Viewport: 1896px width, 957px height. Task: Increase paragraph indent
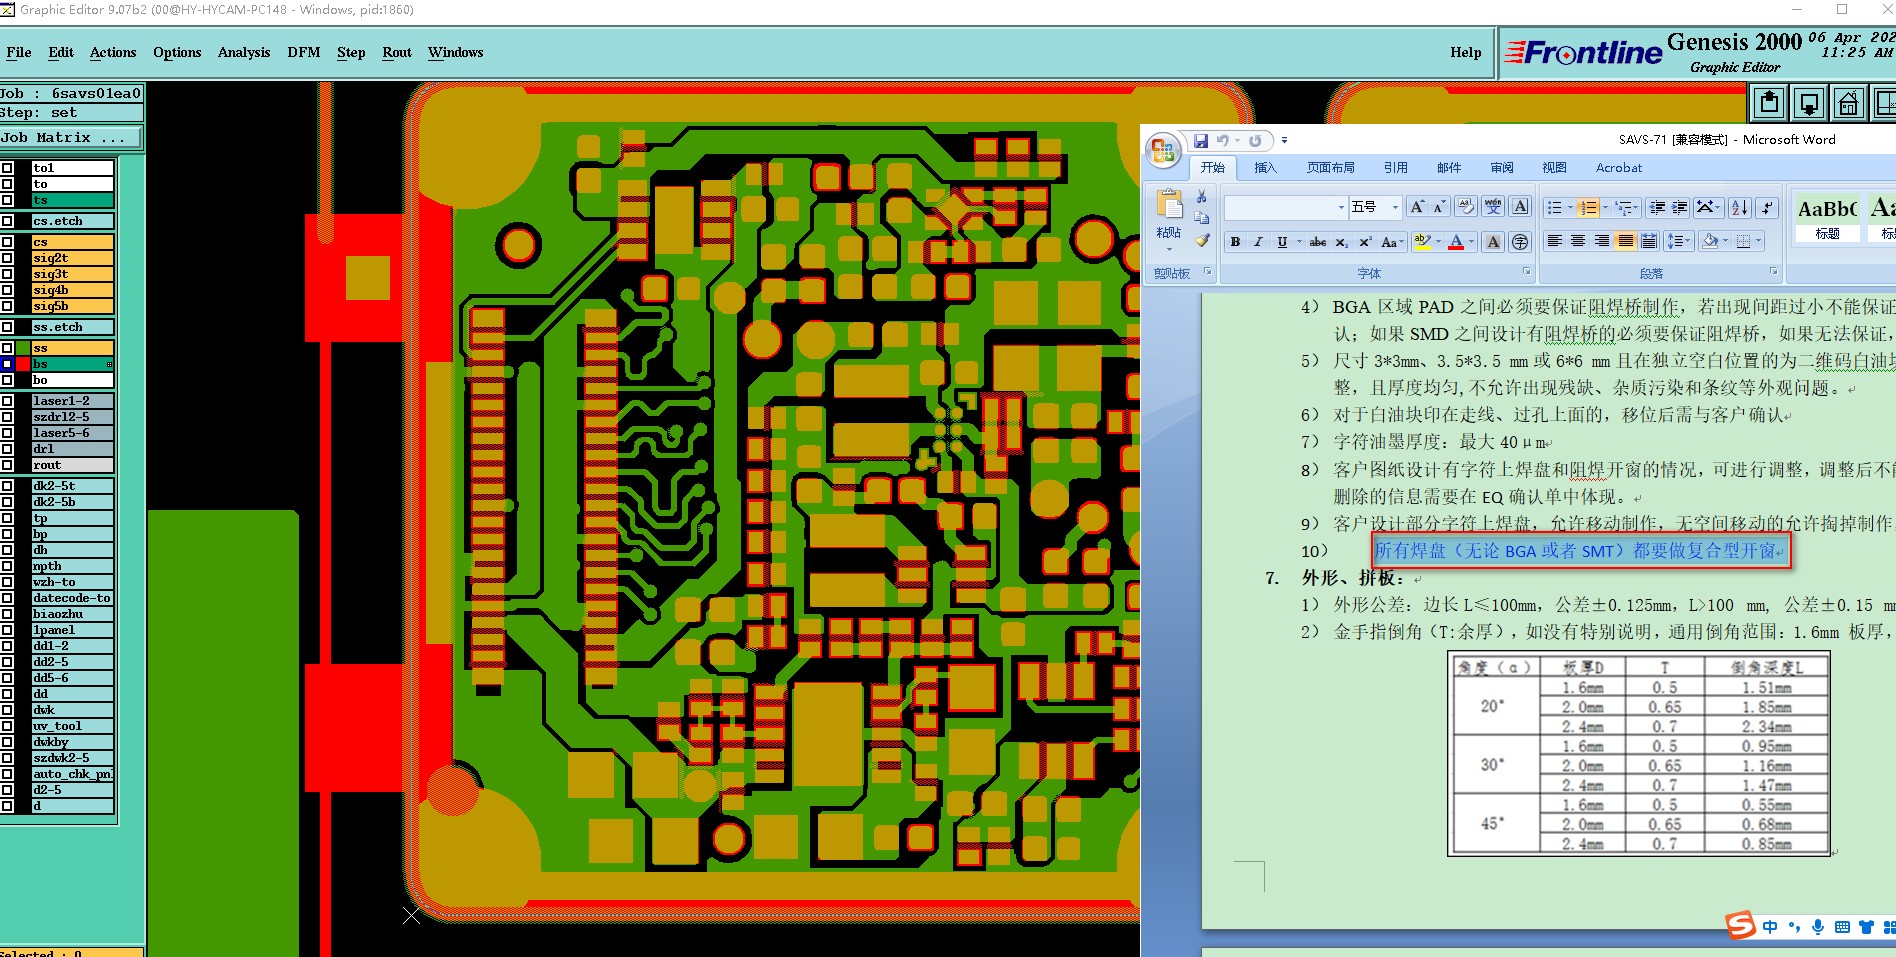pos(1680,207)
